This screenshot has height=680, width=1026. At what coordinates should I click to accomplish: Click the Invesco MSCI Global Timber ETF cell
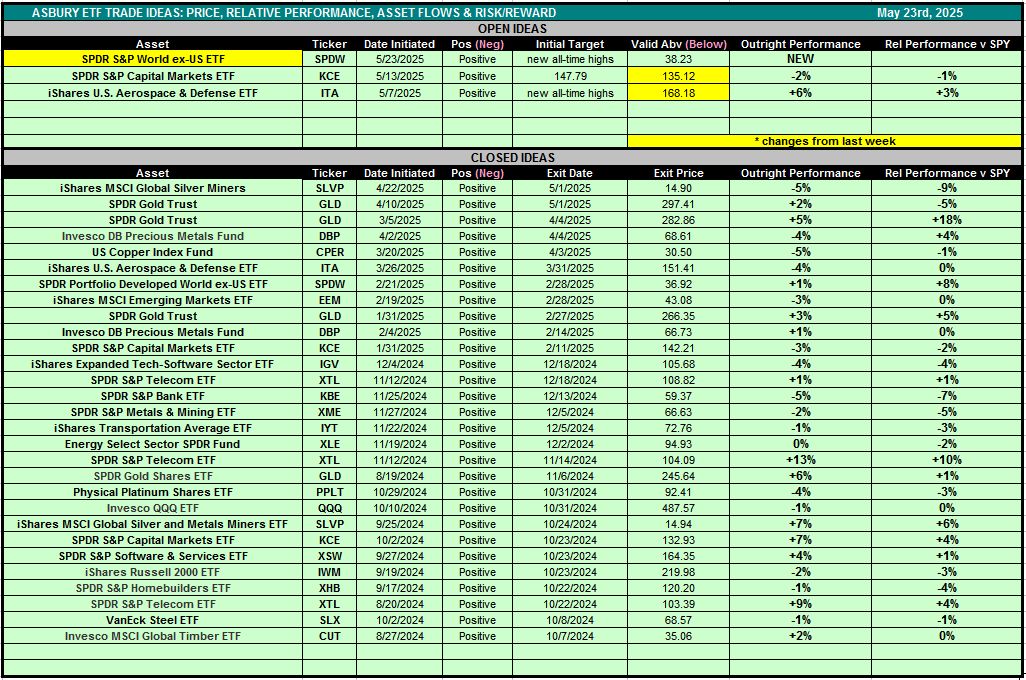(x=153, y=636)
